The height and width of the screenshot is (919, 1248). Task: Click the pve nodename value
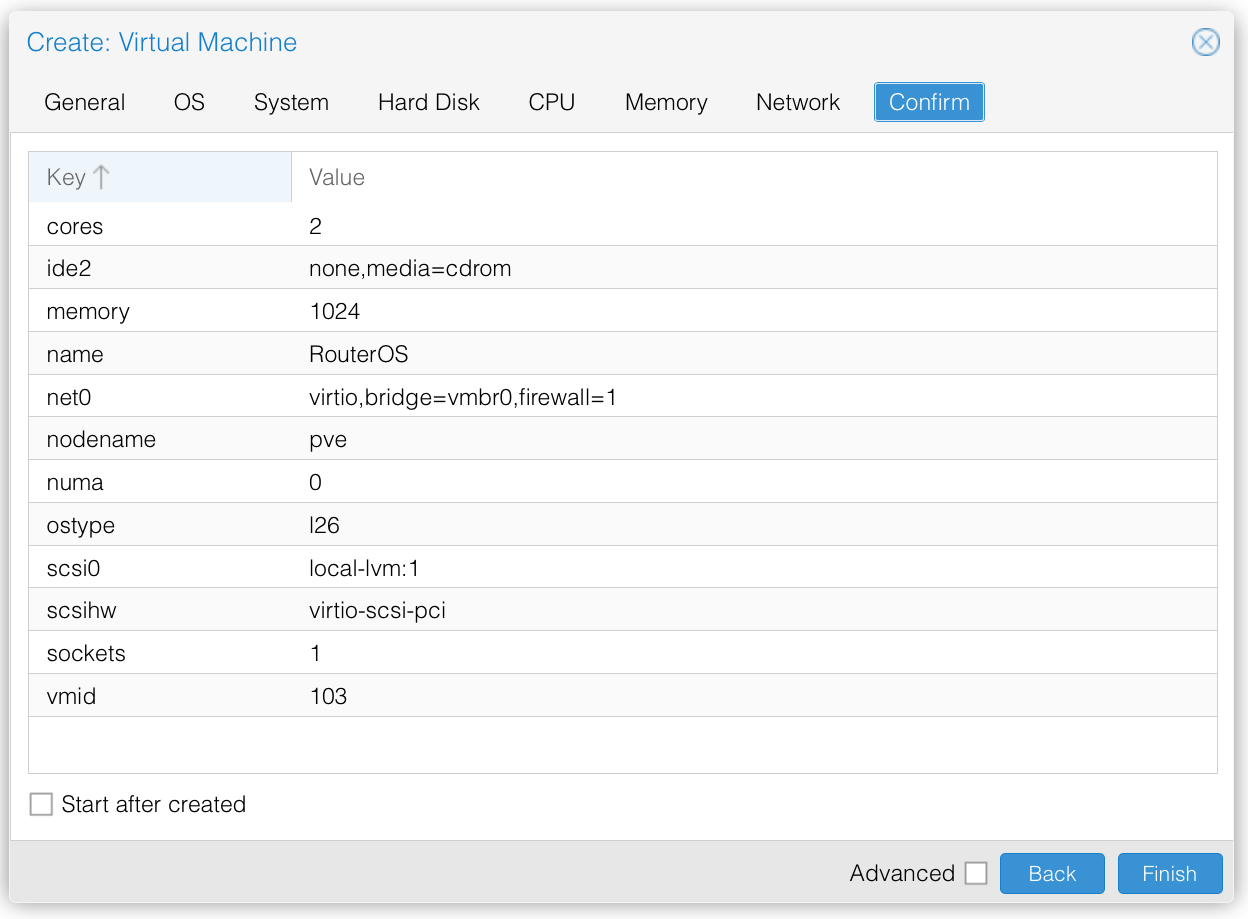coord(328,440)
